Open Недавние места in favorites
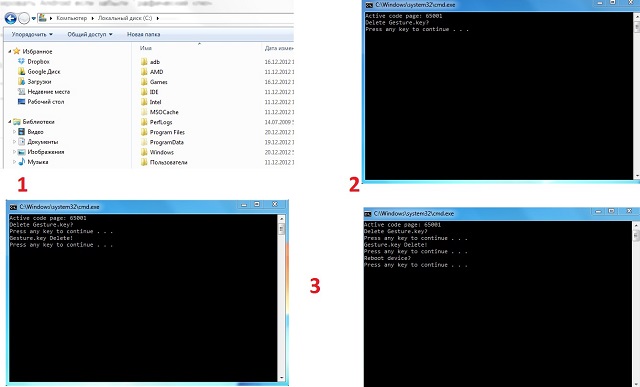This screenshot has height=387, width=640. coord(49,92)
